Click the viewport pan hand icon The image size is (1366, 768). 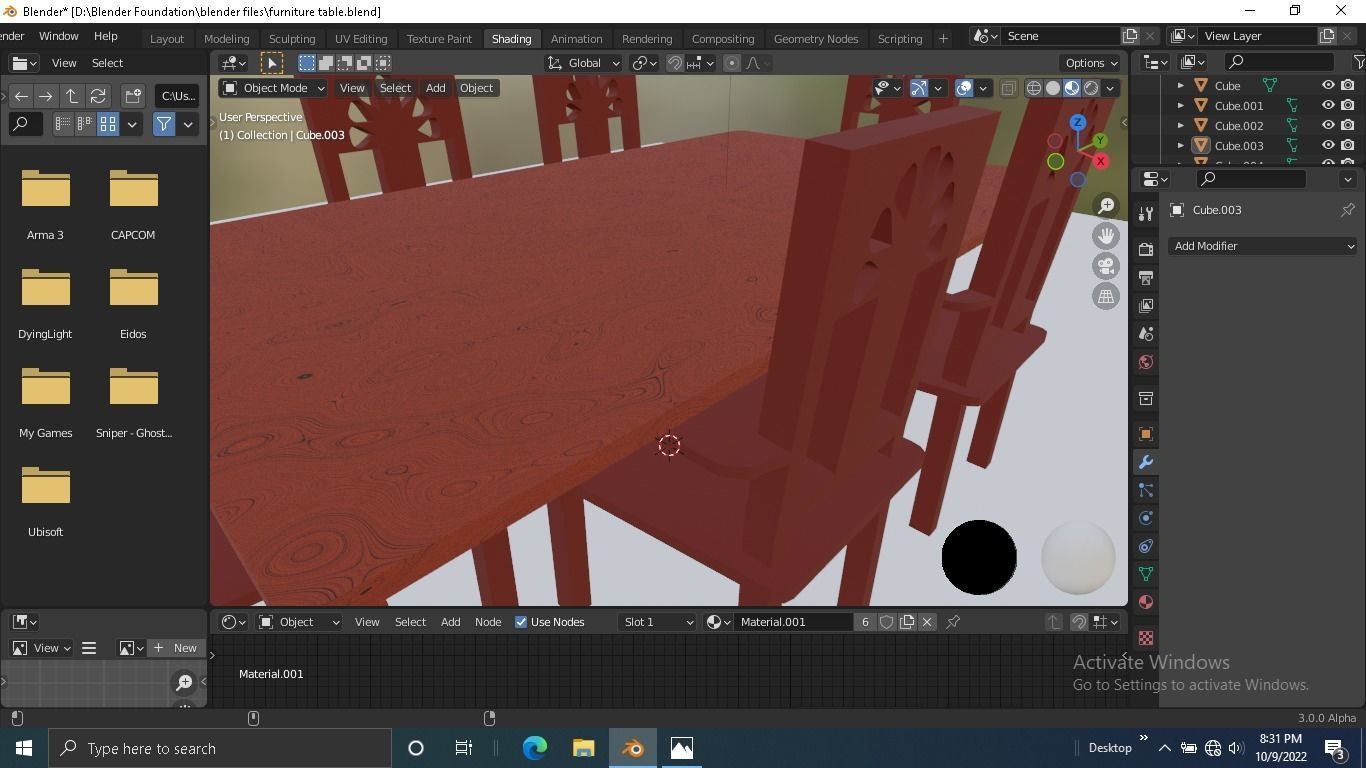point(1106,236)
